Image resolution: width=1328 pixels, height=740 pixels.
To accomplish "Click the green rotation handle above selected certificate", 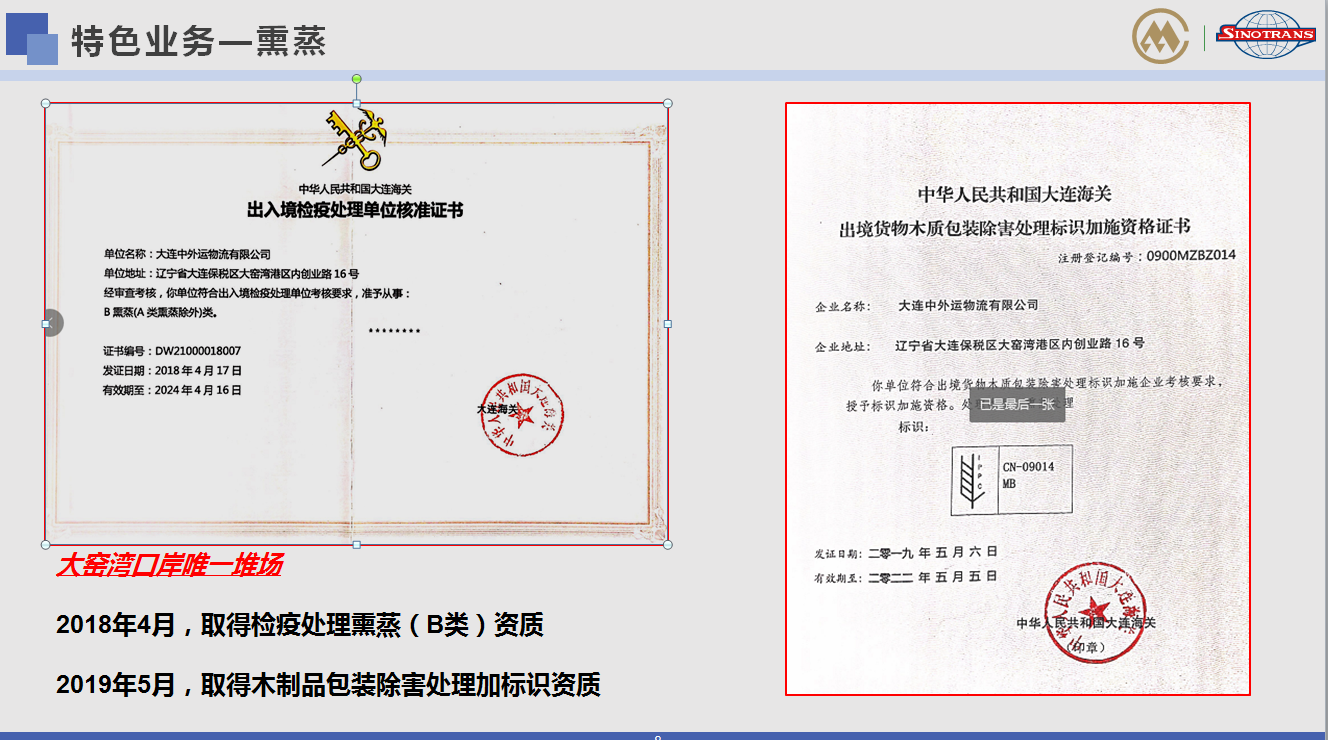I will click(x=357, y=78).
